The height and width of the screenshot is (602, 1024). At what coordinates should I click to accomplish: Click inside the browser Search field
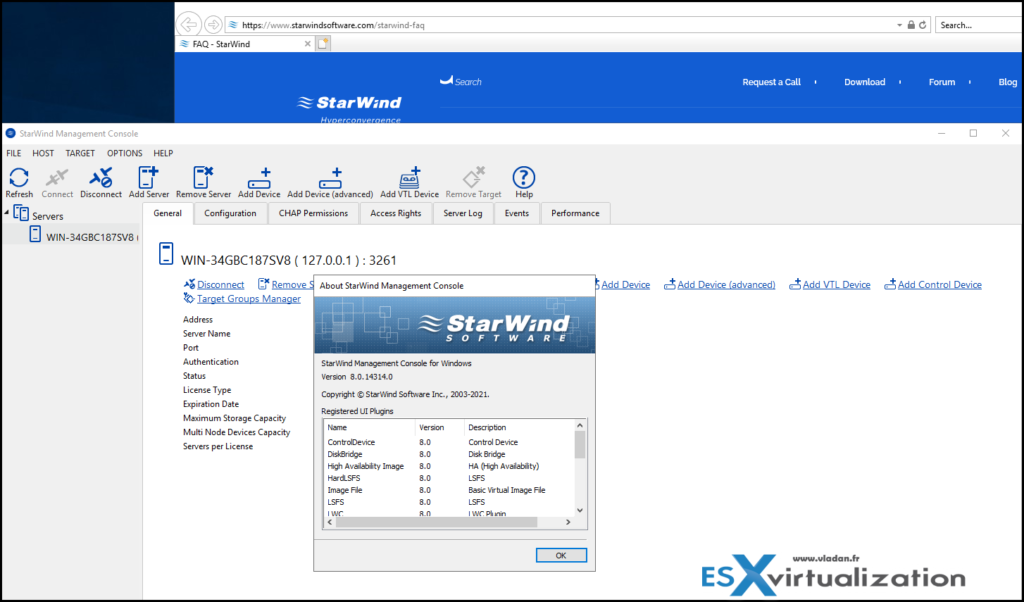click(977, 23)
